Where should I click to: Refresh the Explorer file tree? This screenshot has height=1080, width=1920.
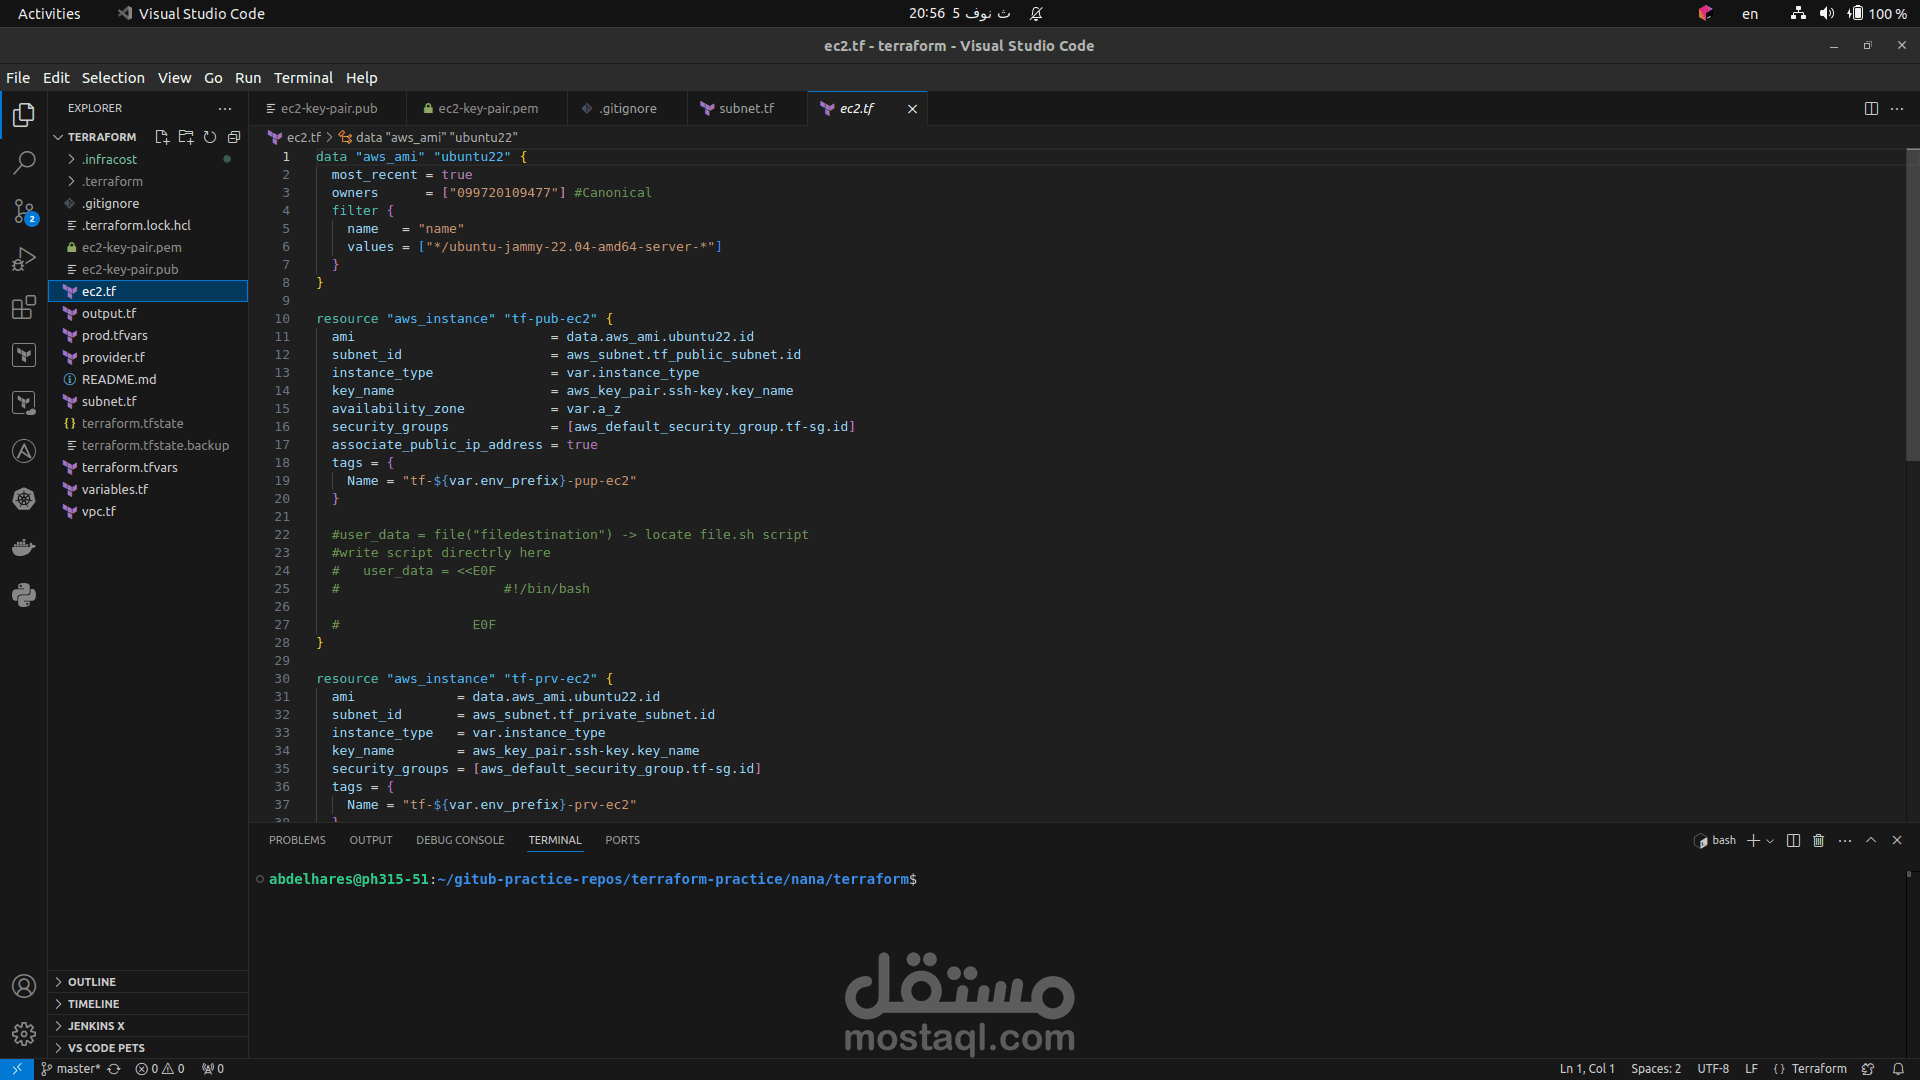tap(210, 137)
